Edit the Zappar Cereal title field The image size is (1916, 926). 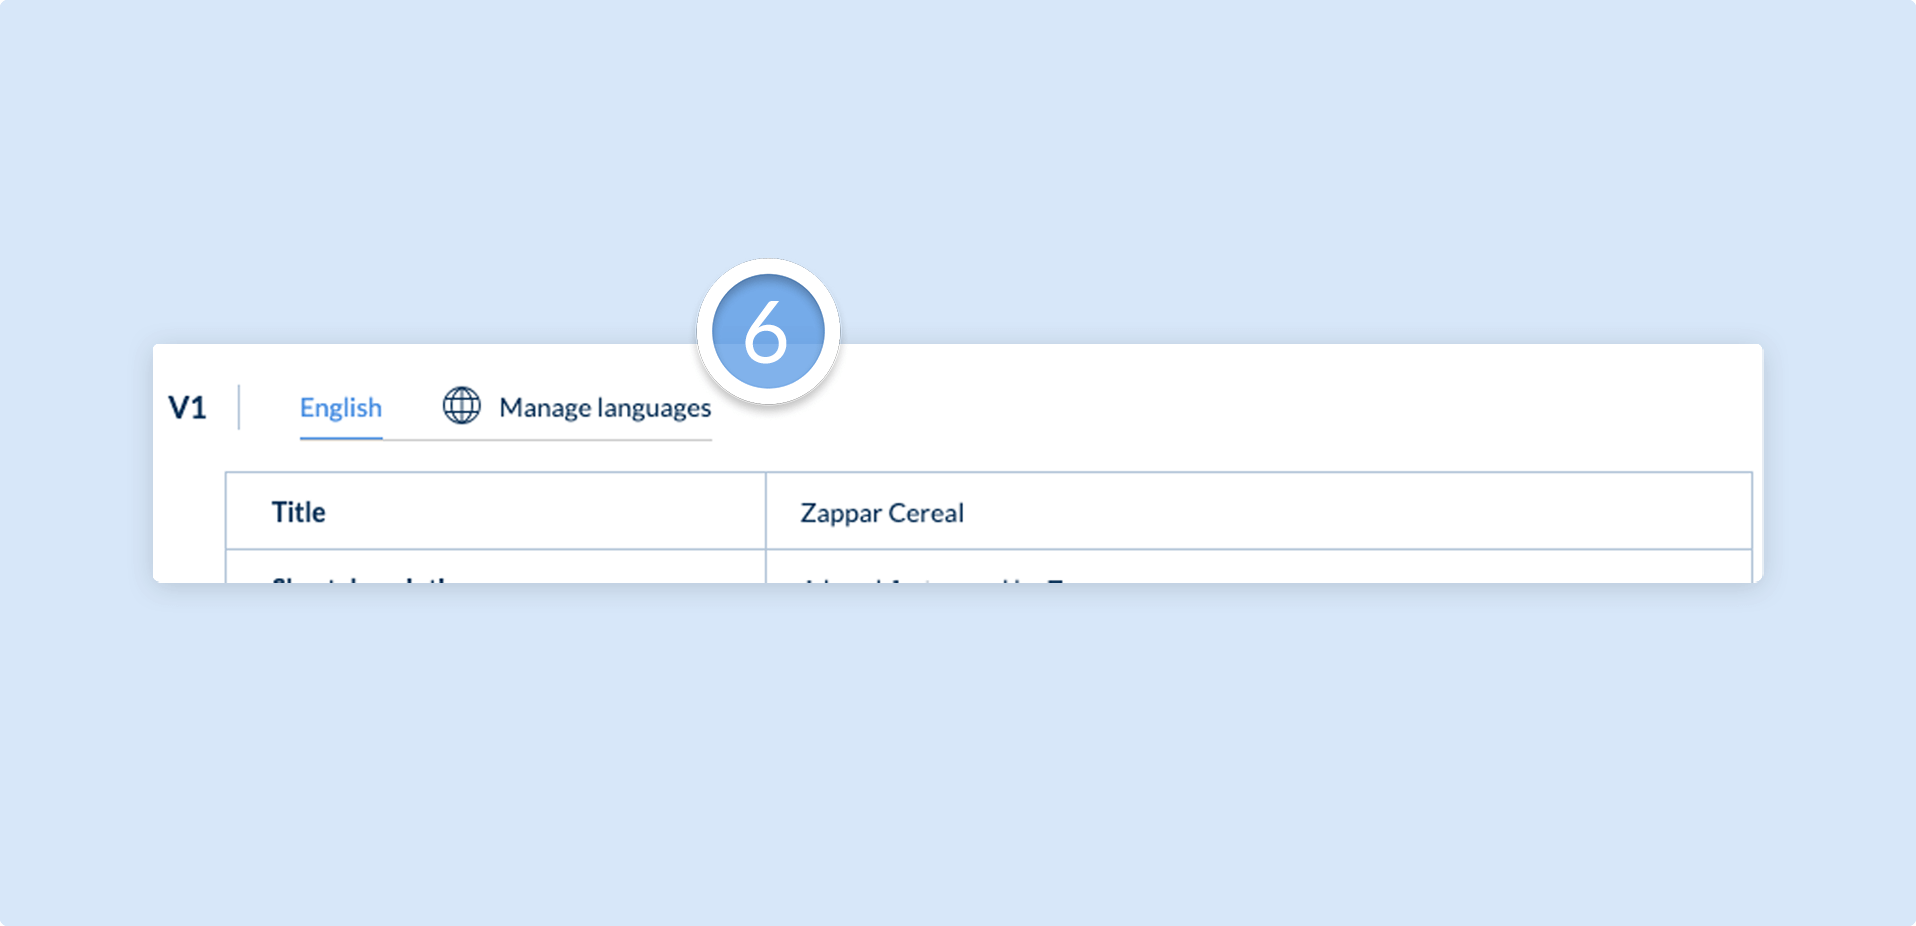tap(1259, 511)
